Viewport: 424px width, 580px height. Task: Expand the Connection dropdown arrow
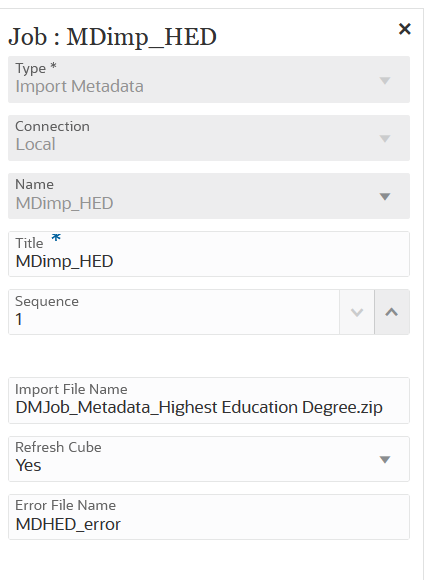click(385, 138)
